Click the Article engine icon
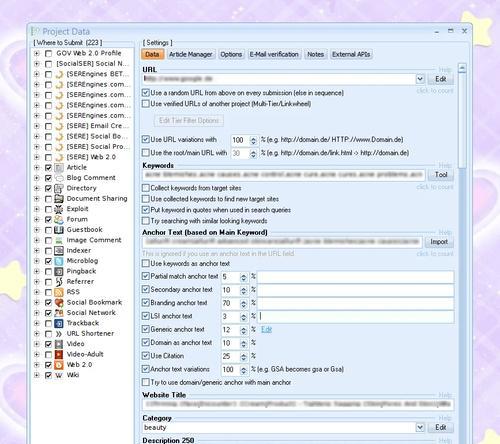This screenshot has height=444, width=500. click(x=59, y=168)
